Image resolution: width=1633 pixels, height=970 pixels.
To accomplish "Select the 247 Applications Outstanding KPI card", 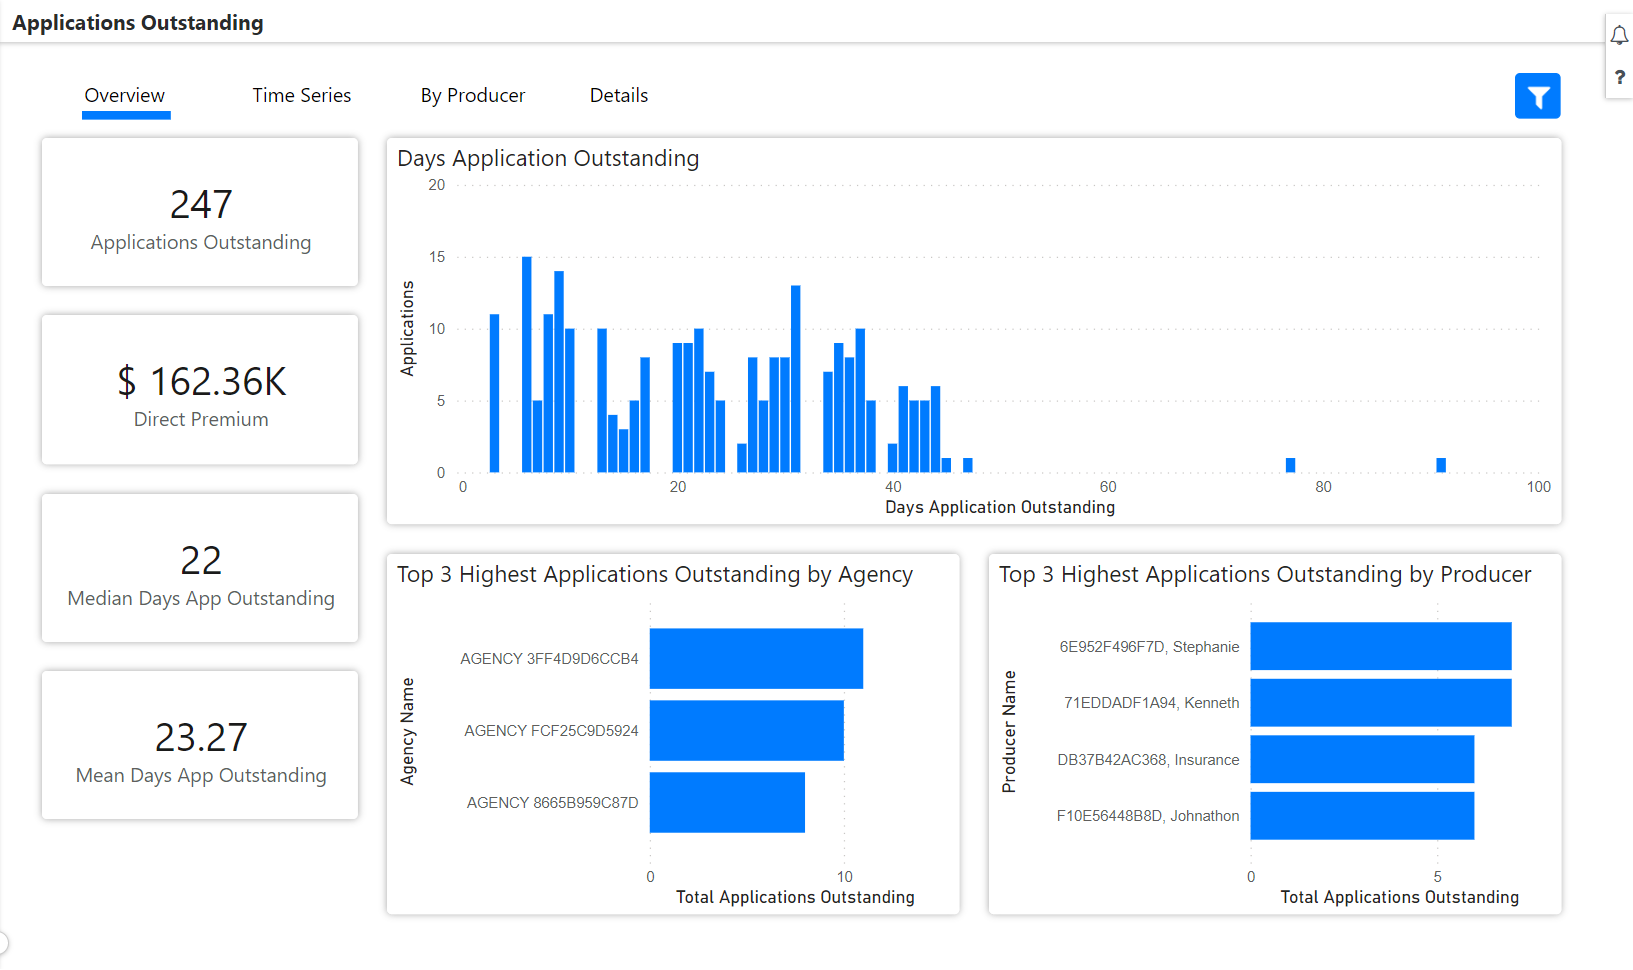I will 199,212.
